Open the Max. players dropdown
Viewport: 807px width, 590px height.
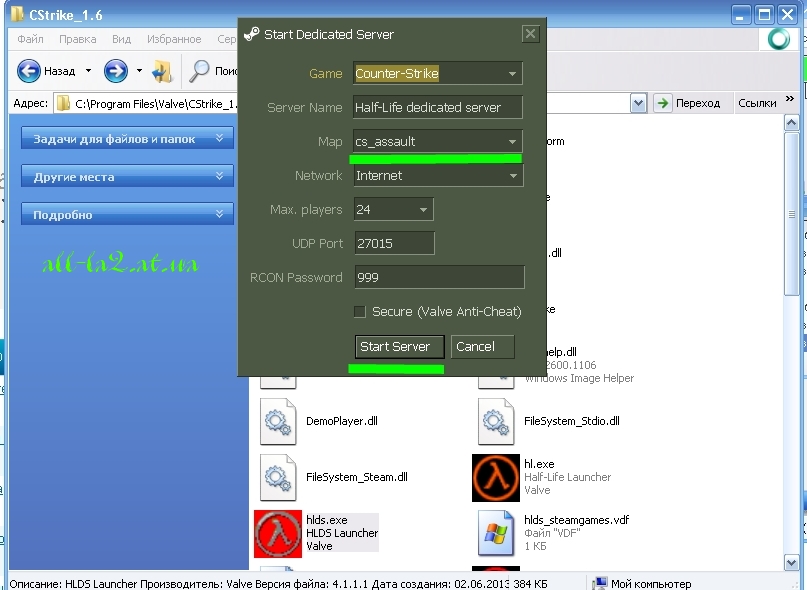[x=423, y=210]
